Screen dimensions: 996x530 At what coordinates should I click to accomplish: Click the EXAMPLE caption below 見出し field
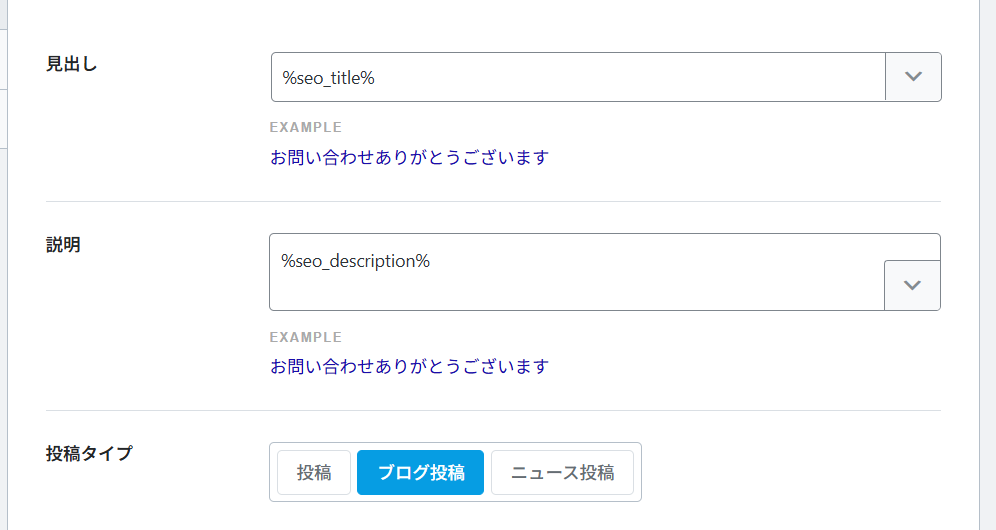pos(305,127)
